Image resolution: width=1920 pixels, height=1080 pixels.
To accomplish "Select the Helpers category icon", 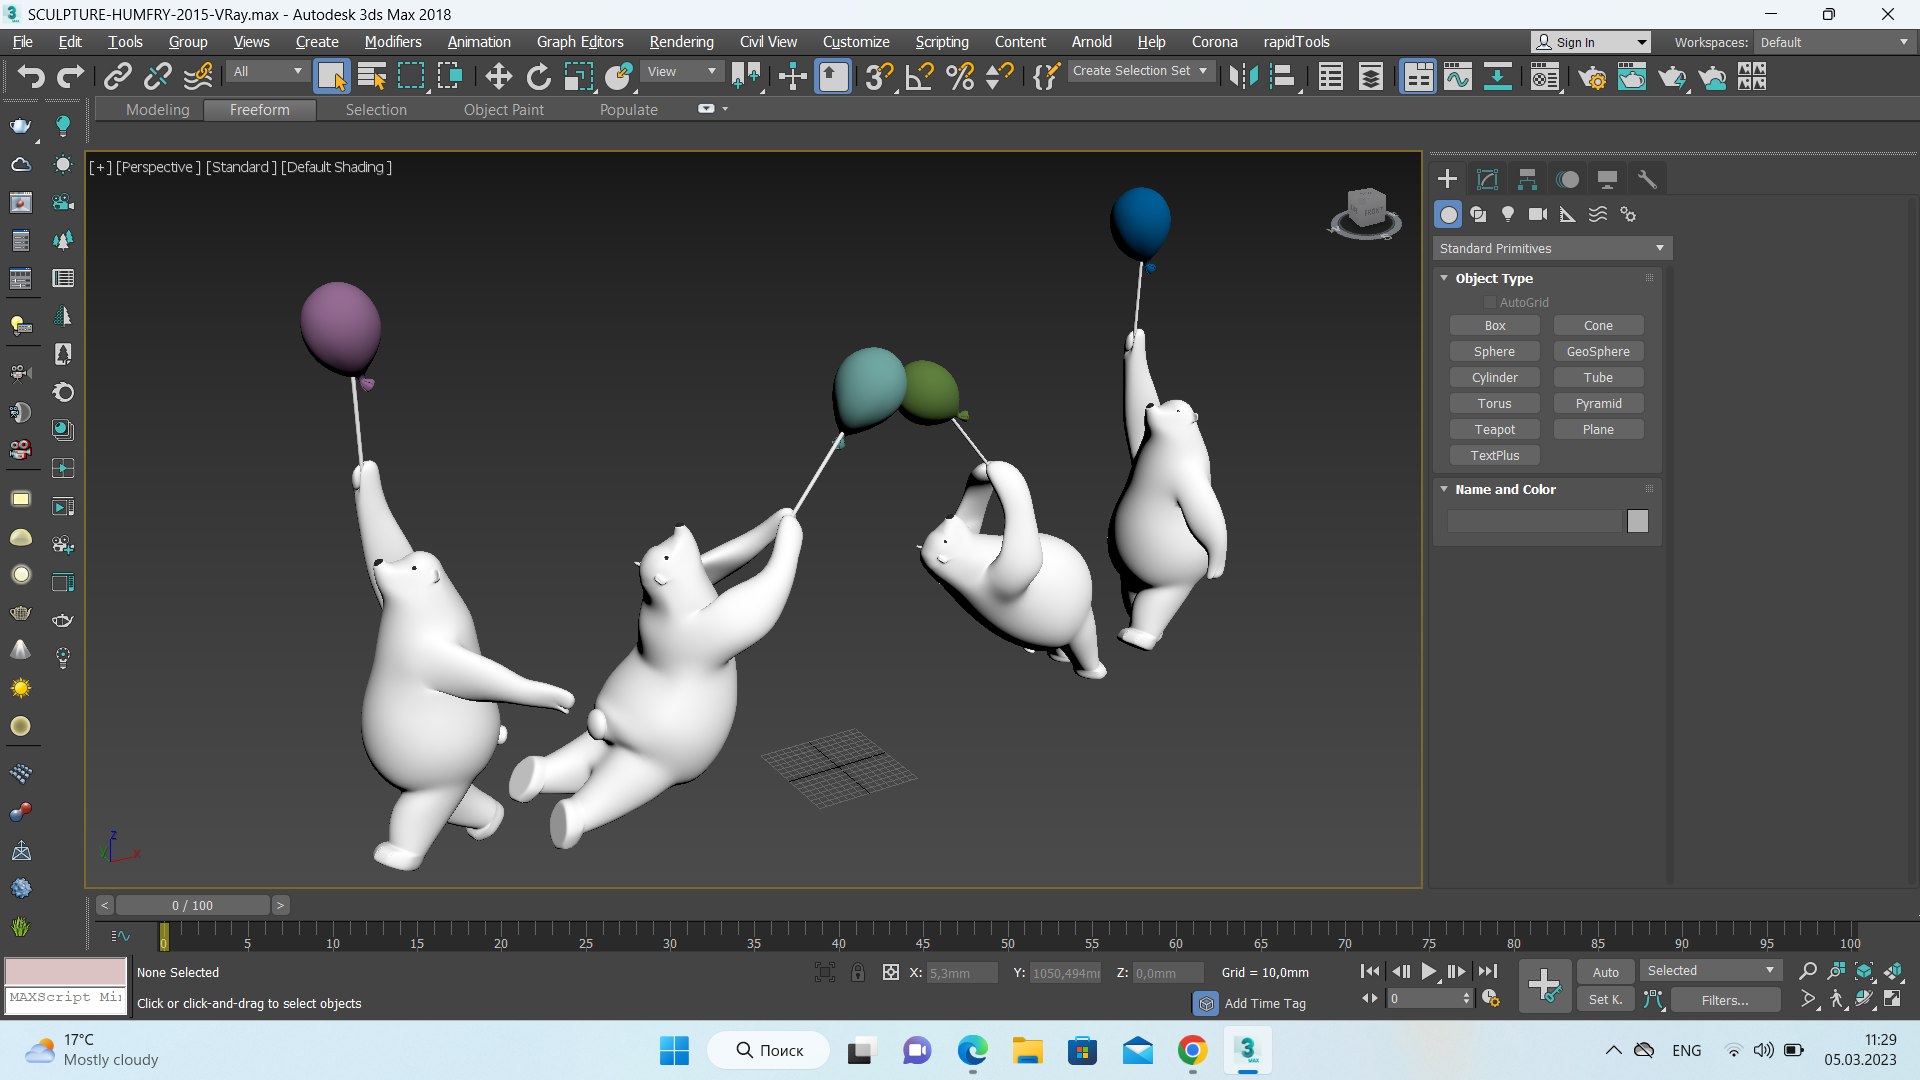I will tap(1568, 214).
